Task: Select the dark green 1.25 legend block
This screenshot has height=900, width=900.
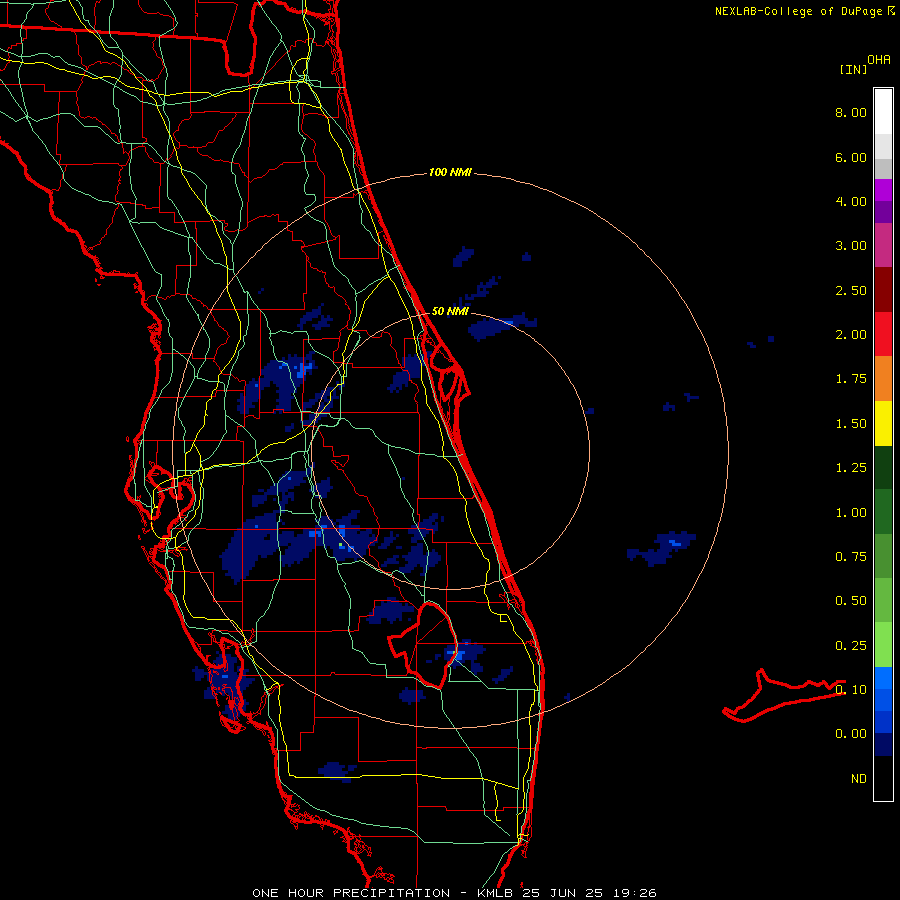Action: pyautogui.click(x=883, y=467)
